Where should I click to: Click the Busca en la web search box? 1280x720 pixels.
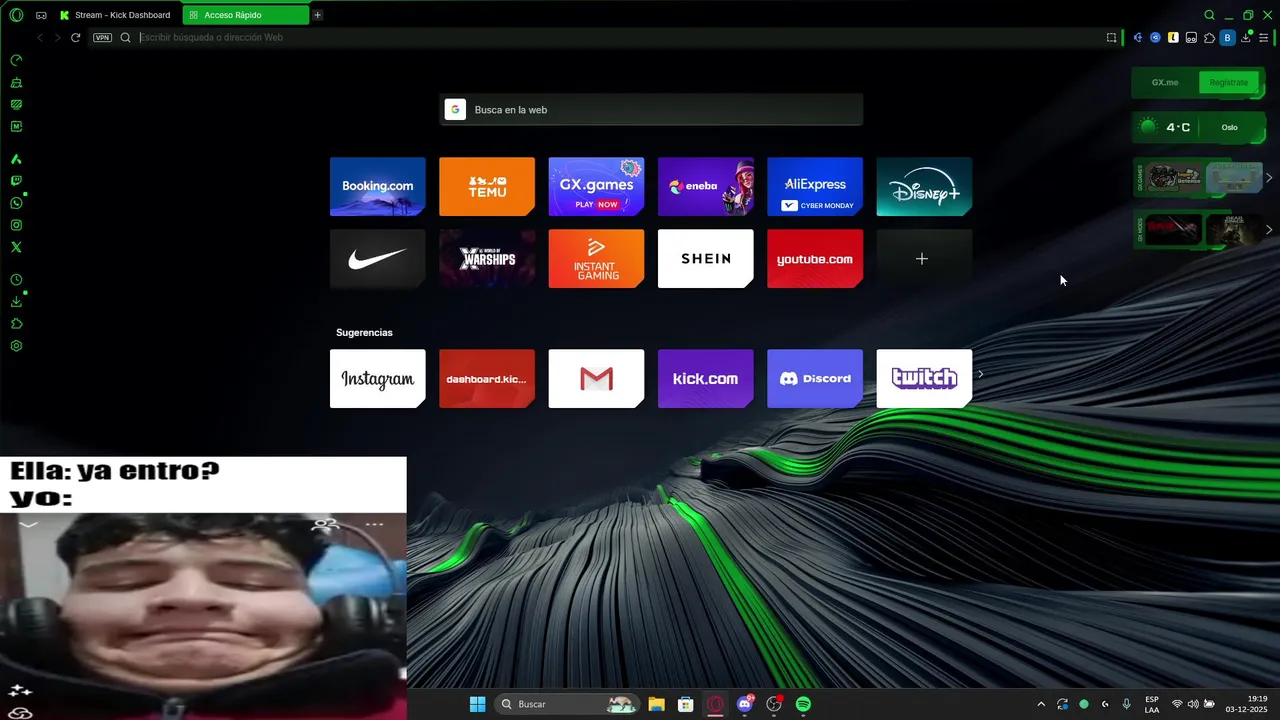click(651, 110)
